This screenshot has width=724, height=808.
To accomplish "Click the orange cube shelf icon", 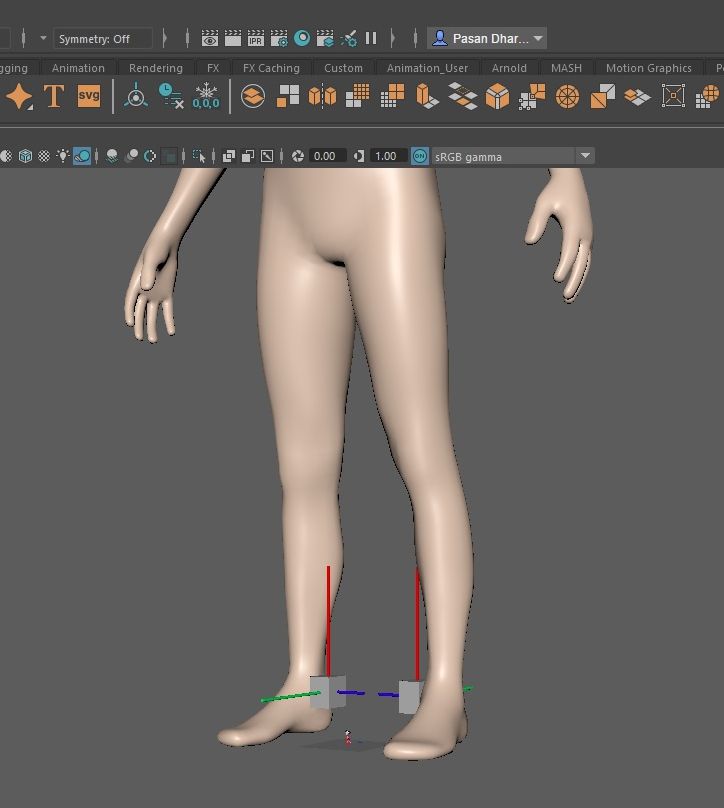I will (497, 96).
